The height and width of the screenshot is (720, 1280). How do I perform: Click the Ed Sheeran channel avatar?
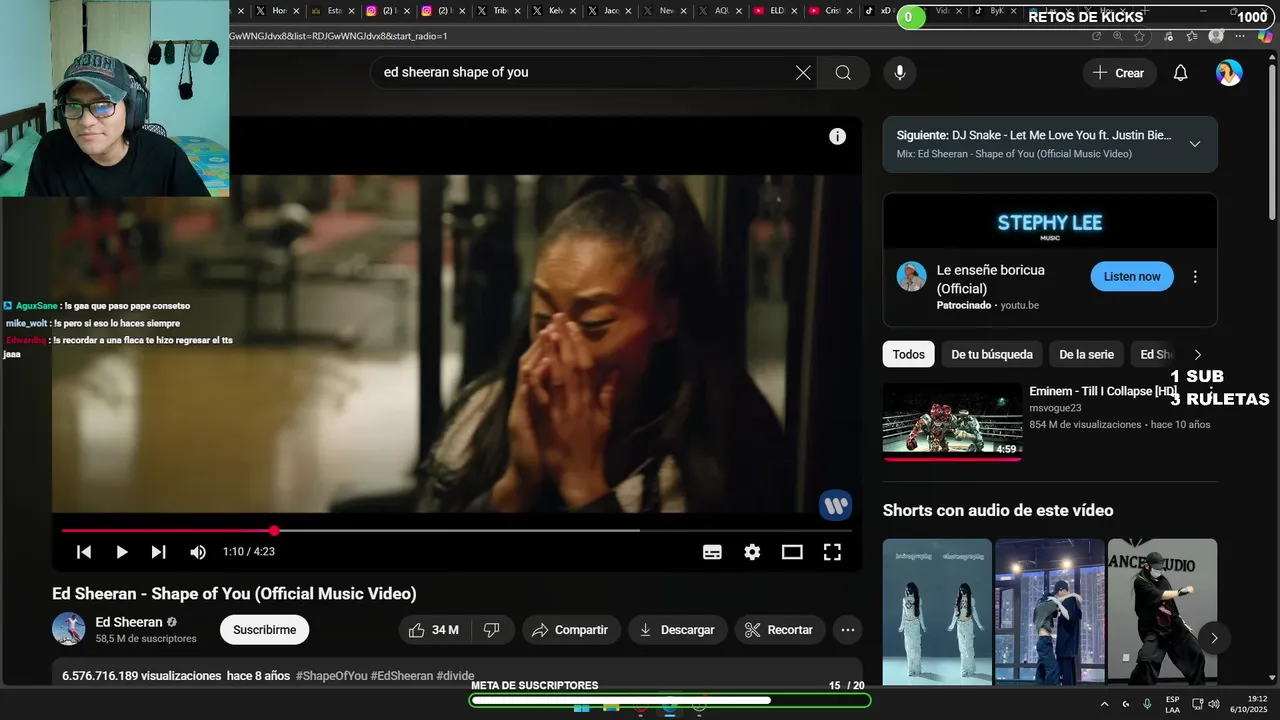(x=69, y=629)
